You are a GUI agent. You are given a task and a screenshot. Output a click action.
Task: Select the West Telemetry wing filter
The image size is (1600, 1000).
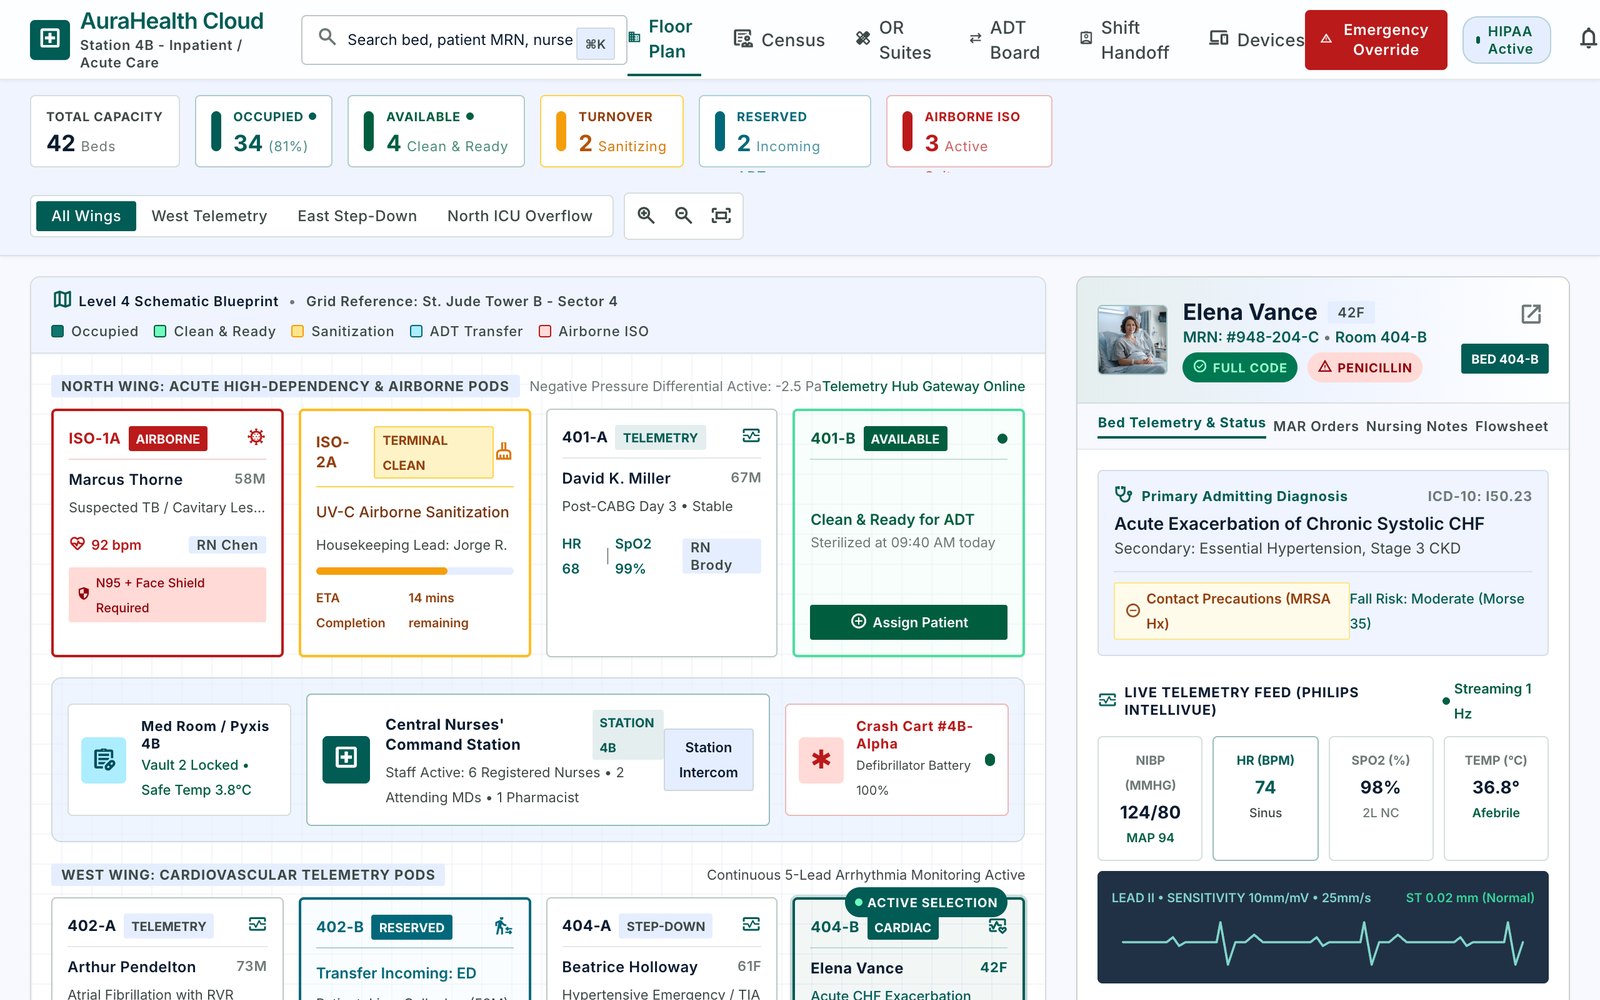pyautogui.click(x=209, y=216)
